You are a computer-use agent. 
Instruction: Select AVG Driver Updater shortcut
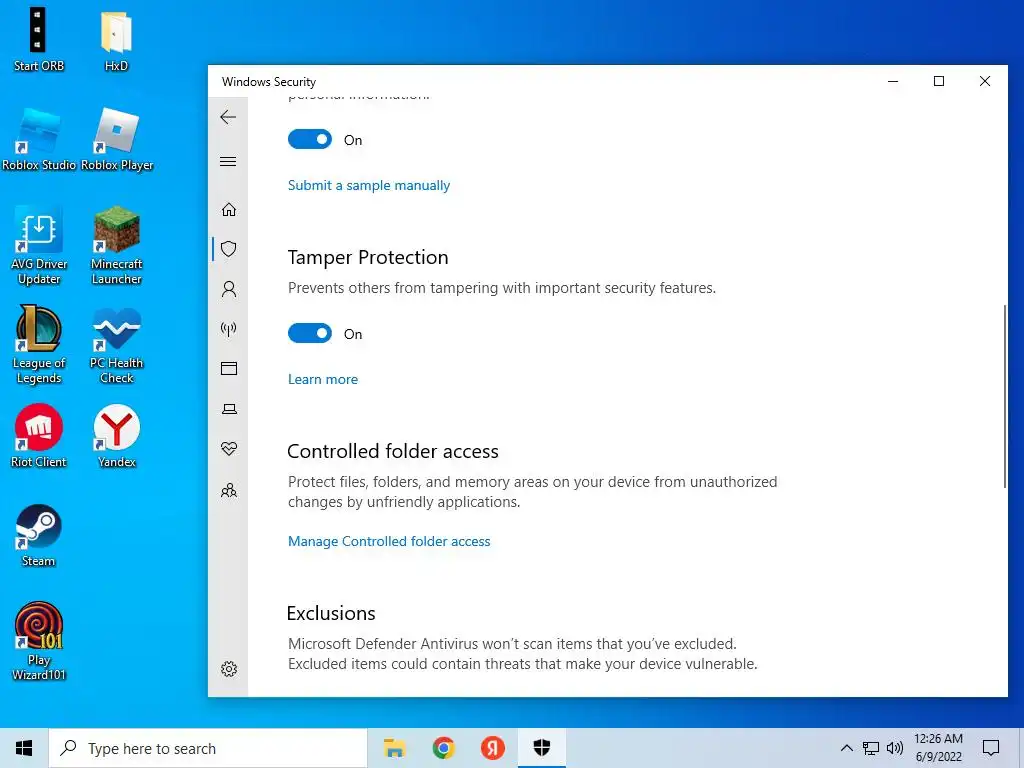(39, 246)
